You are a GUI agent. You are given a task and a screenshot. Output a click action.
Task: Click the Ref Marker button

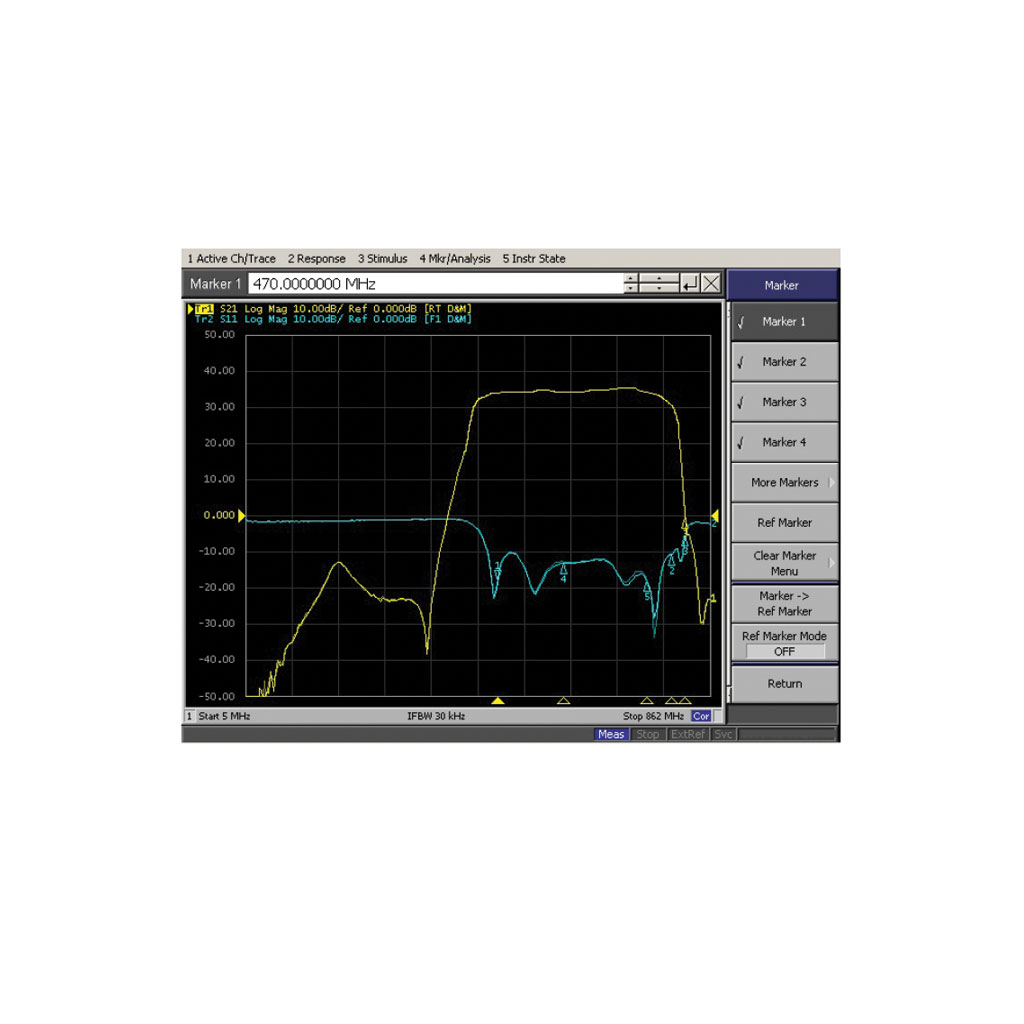pyautogui.click(x=784, y=522)
